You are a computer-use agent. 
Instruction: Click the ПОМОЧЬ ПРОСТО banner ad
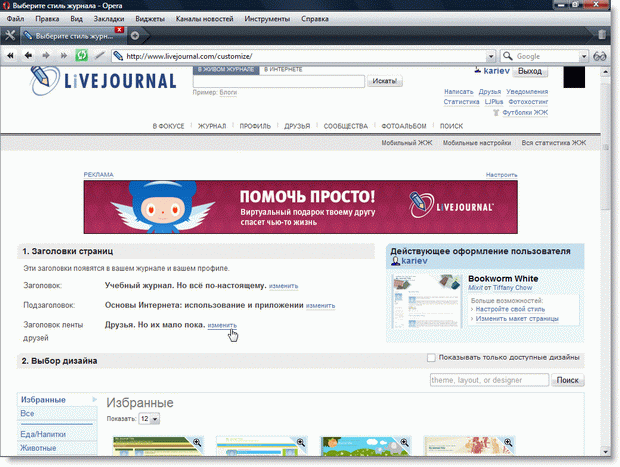click(301, 207)
